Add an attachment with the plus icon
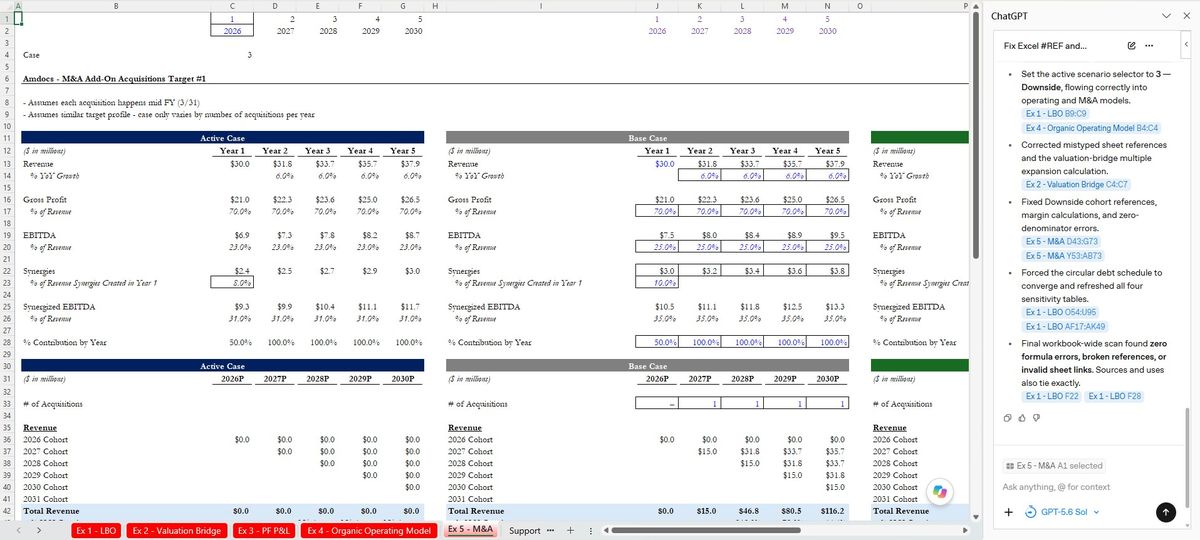1200x540 pixels. point(1009,512)
